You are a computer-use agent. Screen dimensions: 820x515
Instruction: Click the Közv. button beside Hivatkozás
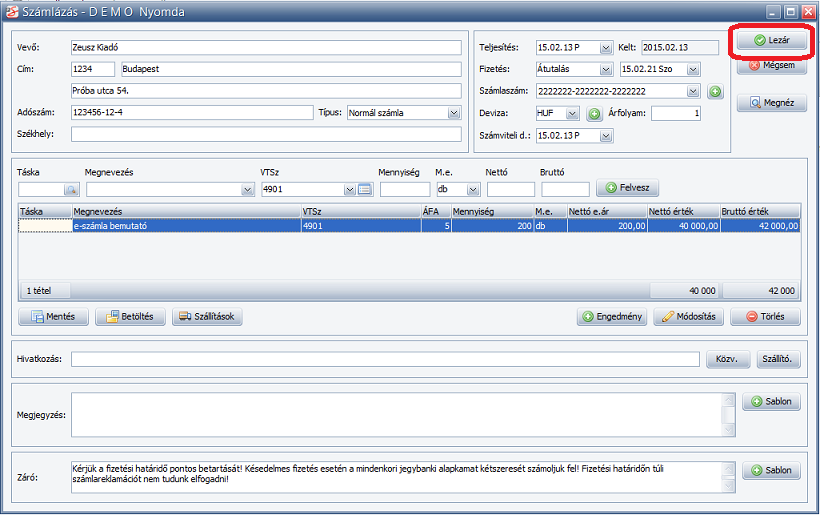(727, 359)
